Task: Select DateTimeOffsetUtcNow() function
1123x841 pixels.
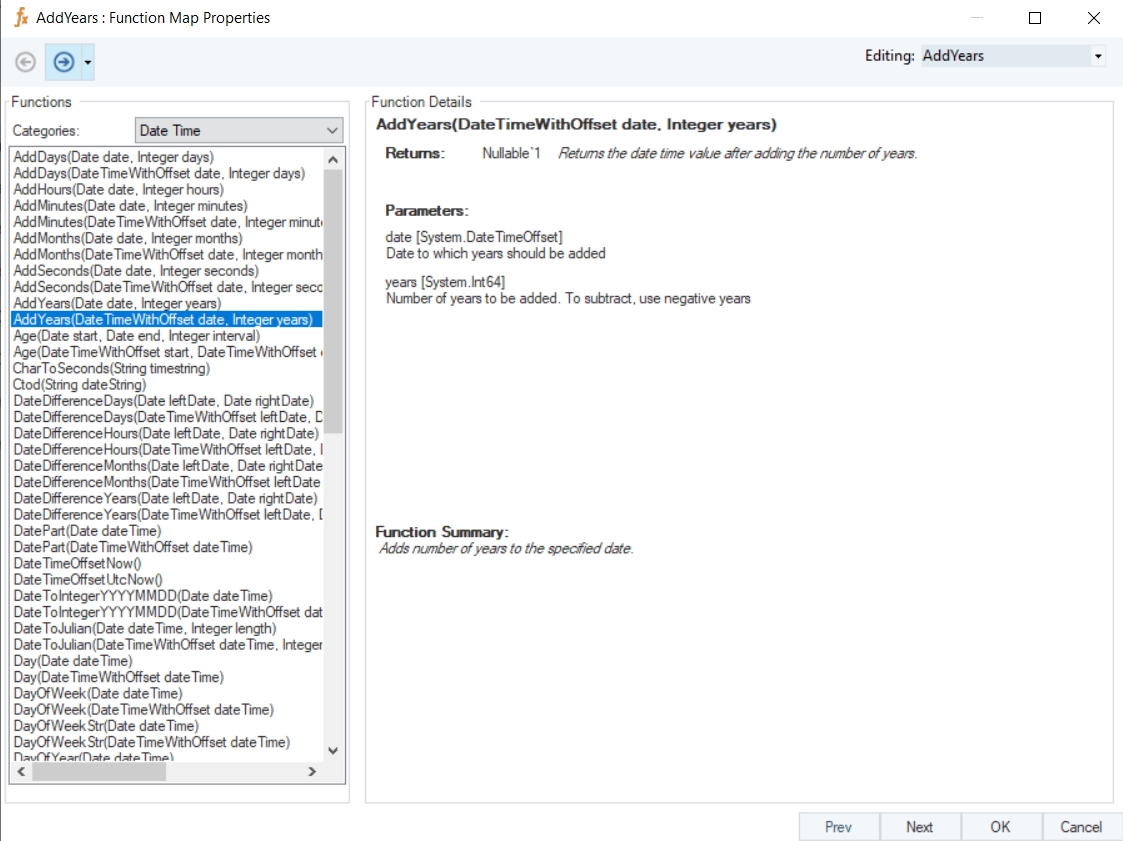Action: pyautogui.click(x=88, y=580)
